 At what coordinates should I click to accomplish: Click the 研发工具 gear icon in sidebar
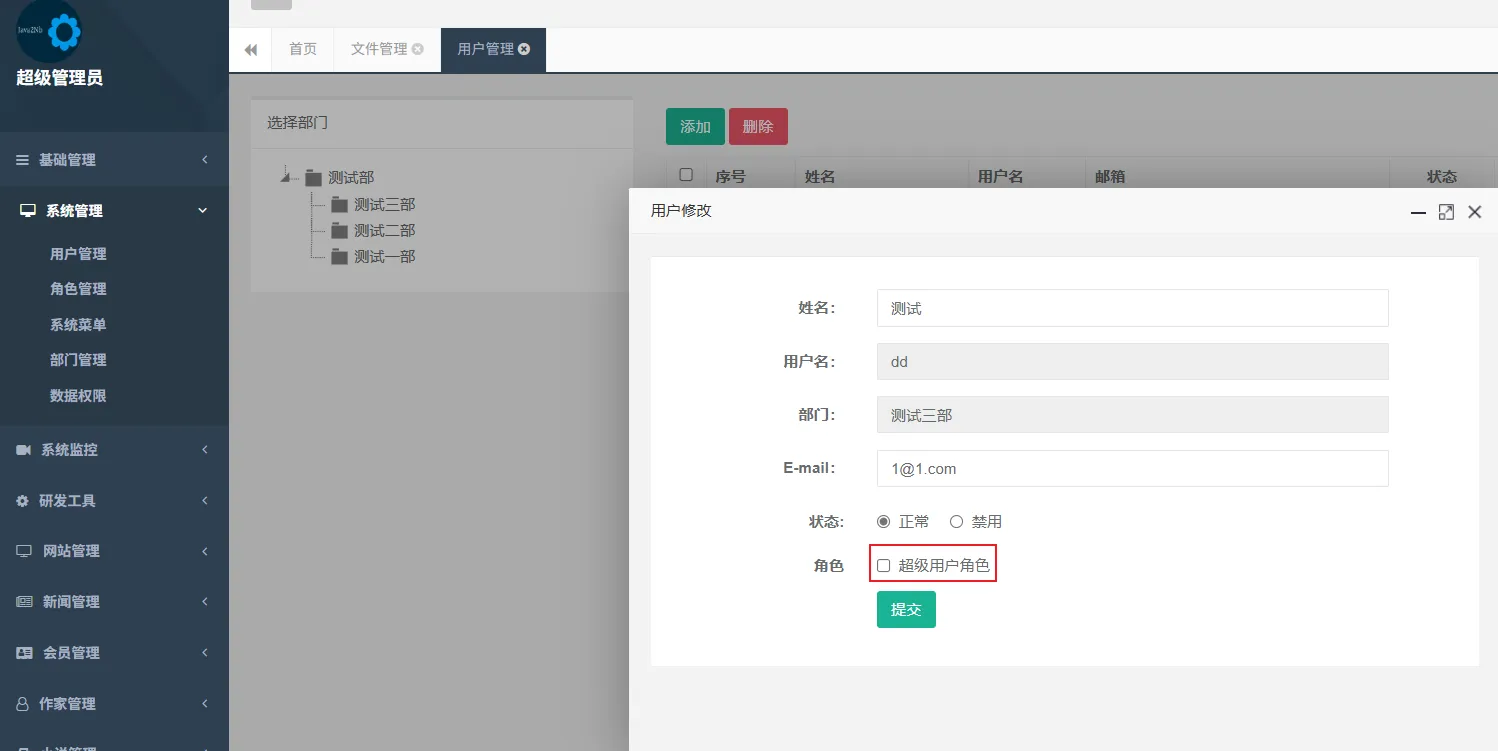23,501
